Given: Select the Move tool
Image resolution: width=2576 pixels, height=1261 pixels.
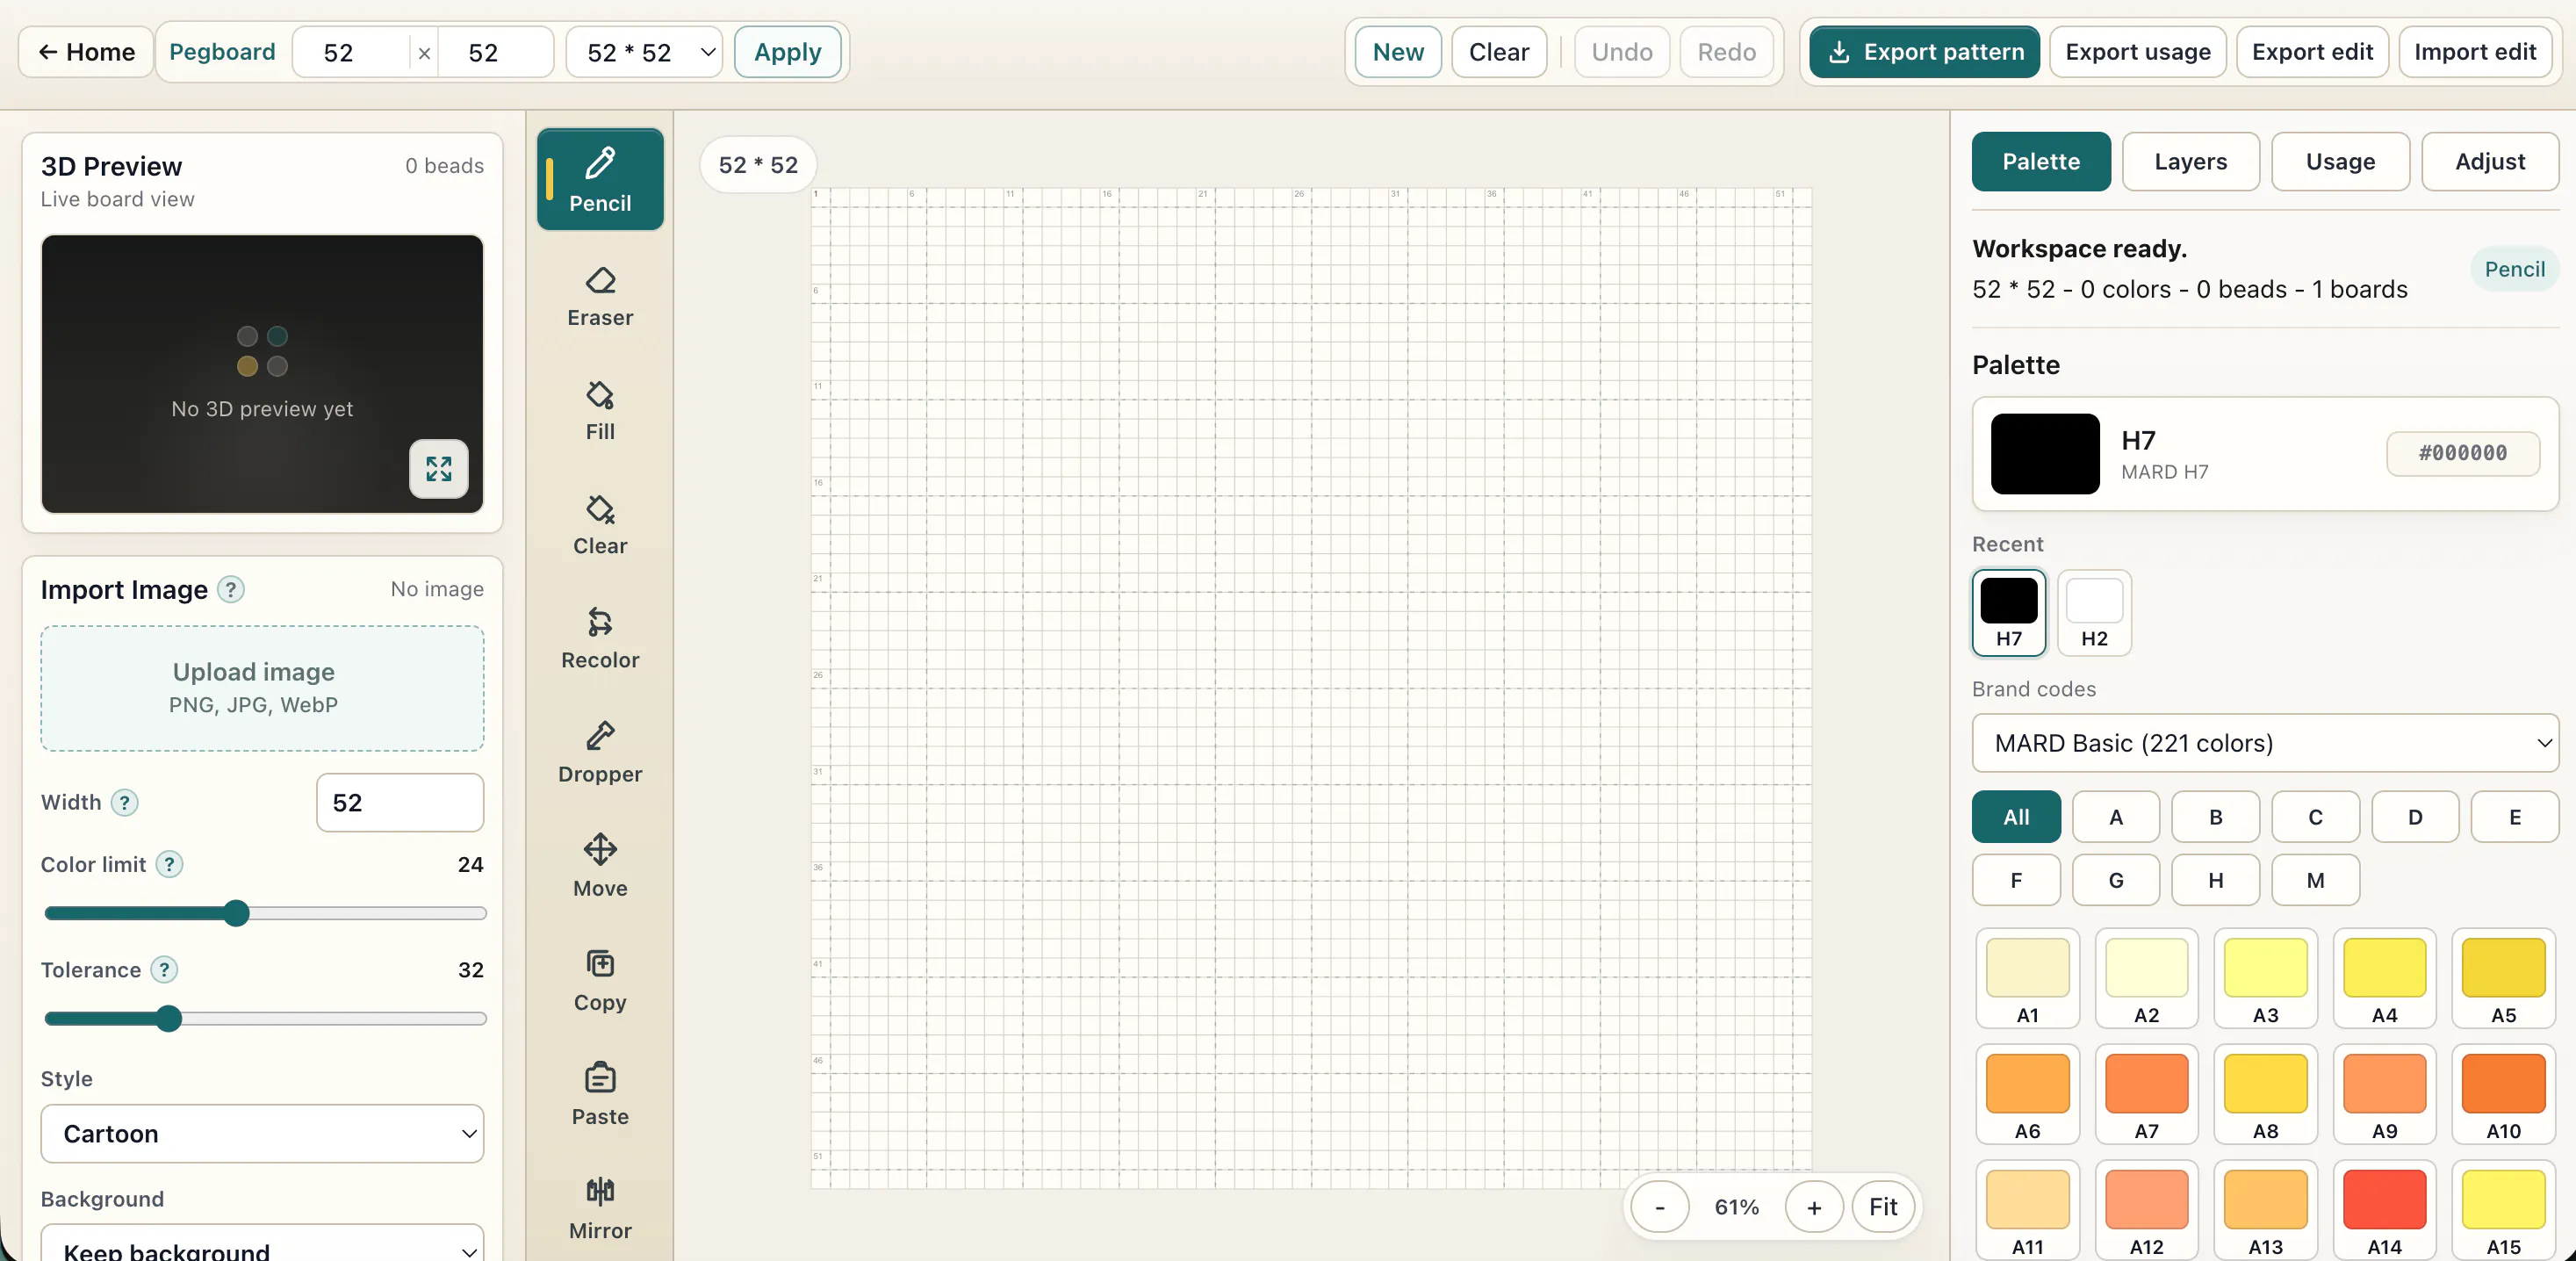Looking at the screenshot, I should 600,866.
